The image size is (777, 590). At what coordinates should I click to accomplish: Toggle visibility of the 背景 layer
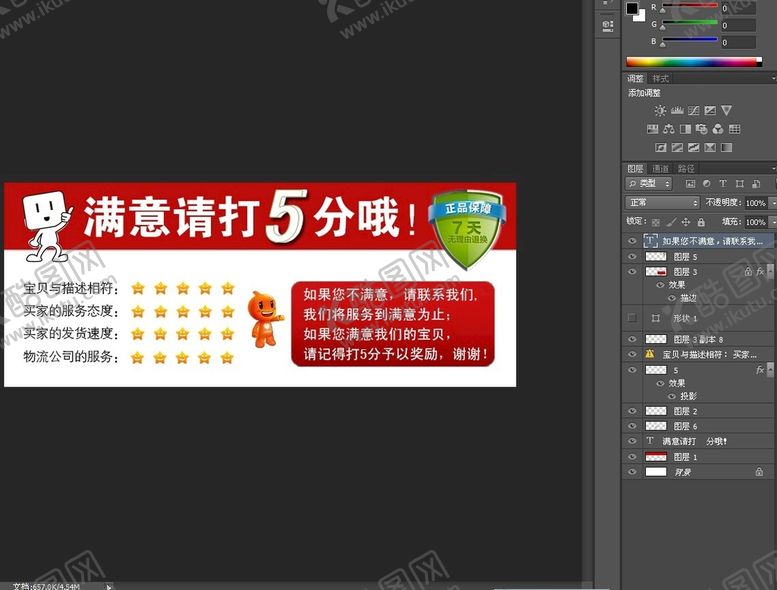point(631,471)
